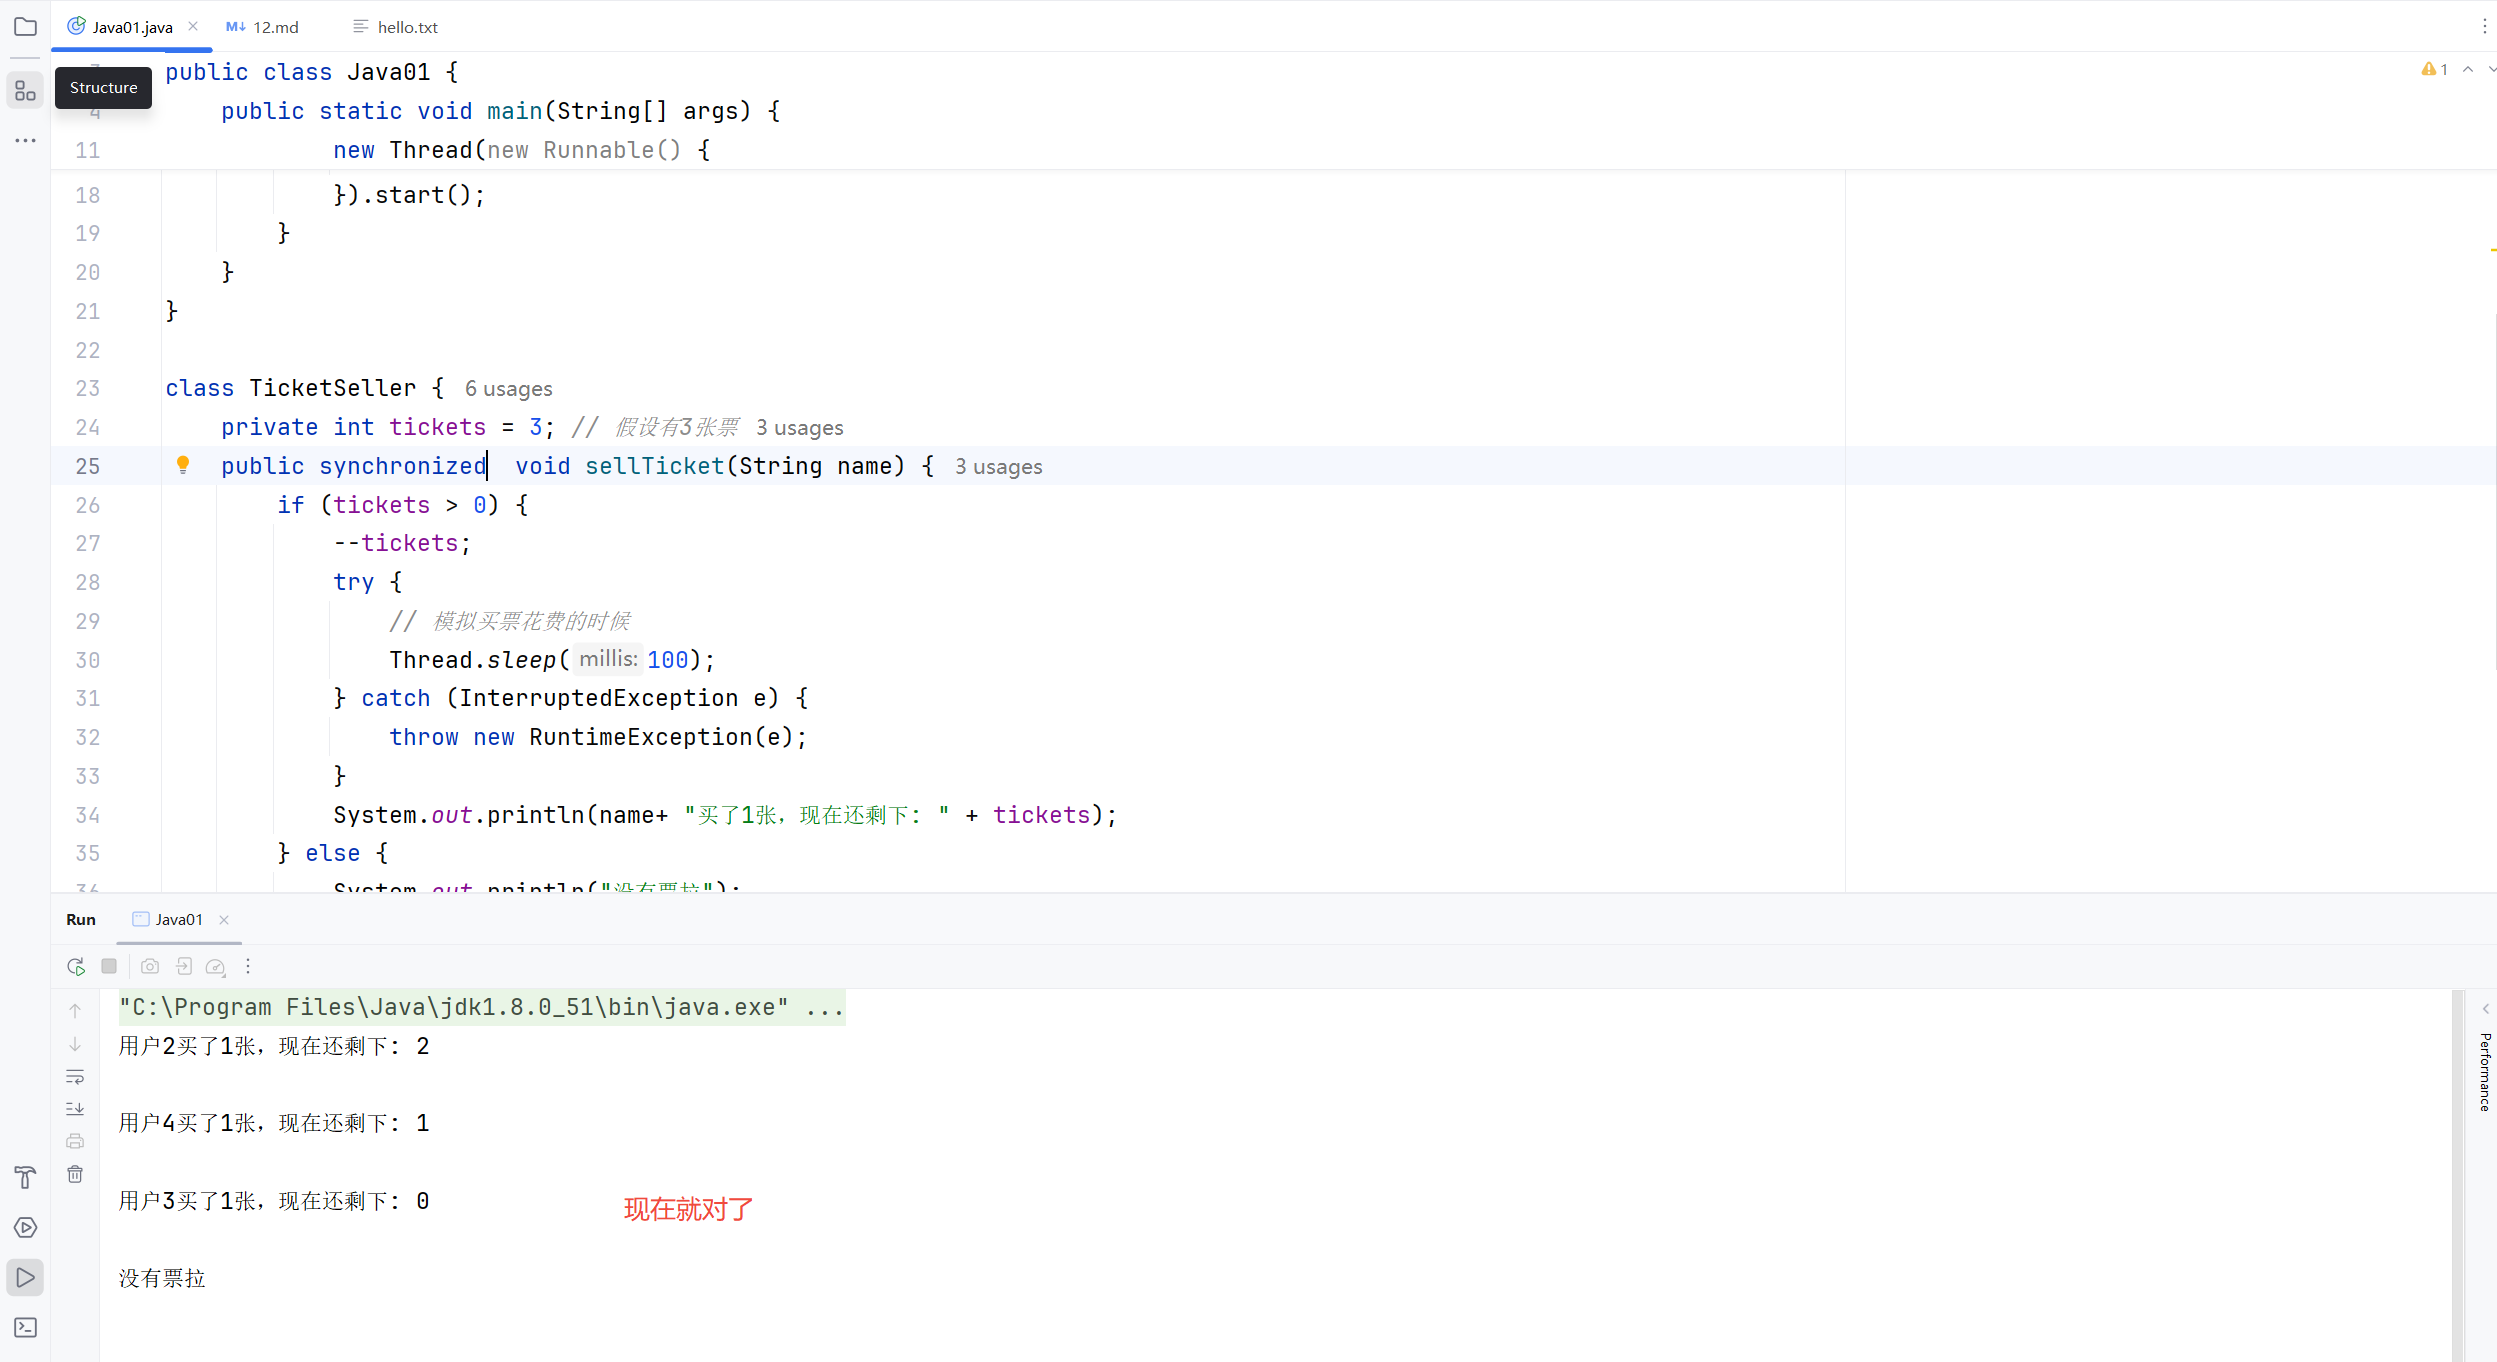Clear console output with trash icon

(x=75, y=1174)
